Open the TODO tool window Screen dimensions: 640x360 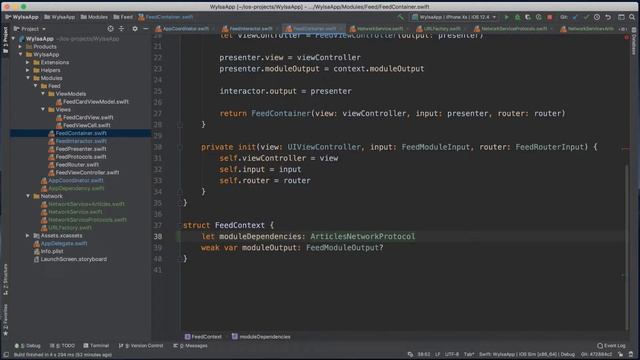tap(62, 346)
